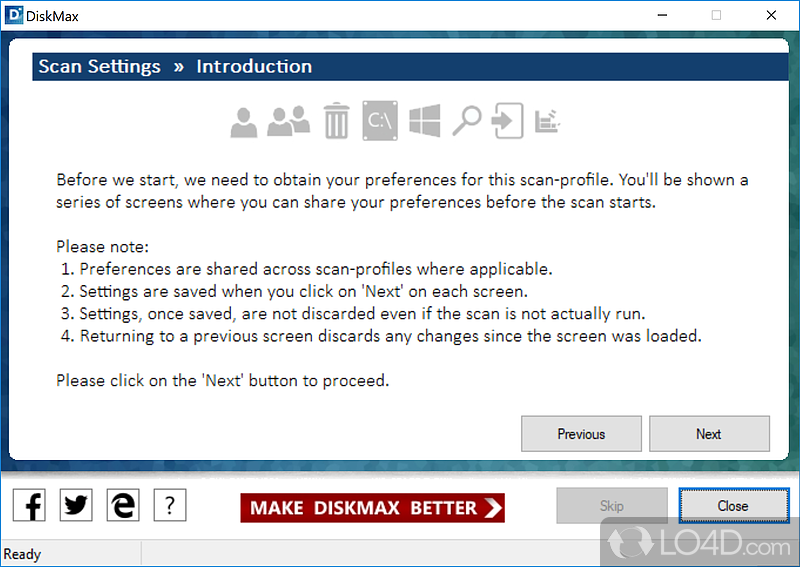800x567 pixels.
Task: Click note 4 about returning to previous screen
Action: pyautogui.click(x=381, y=336)
